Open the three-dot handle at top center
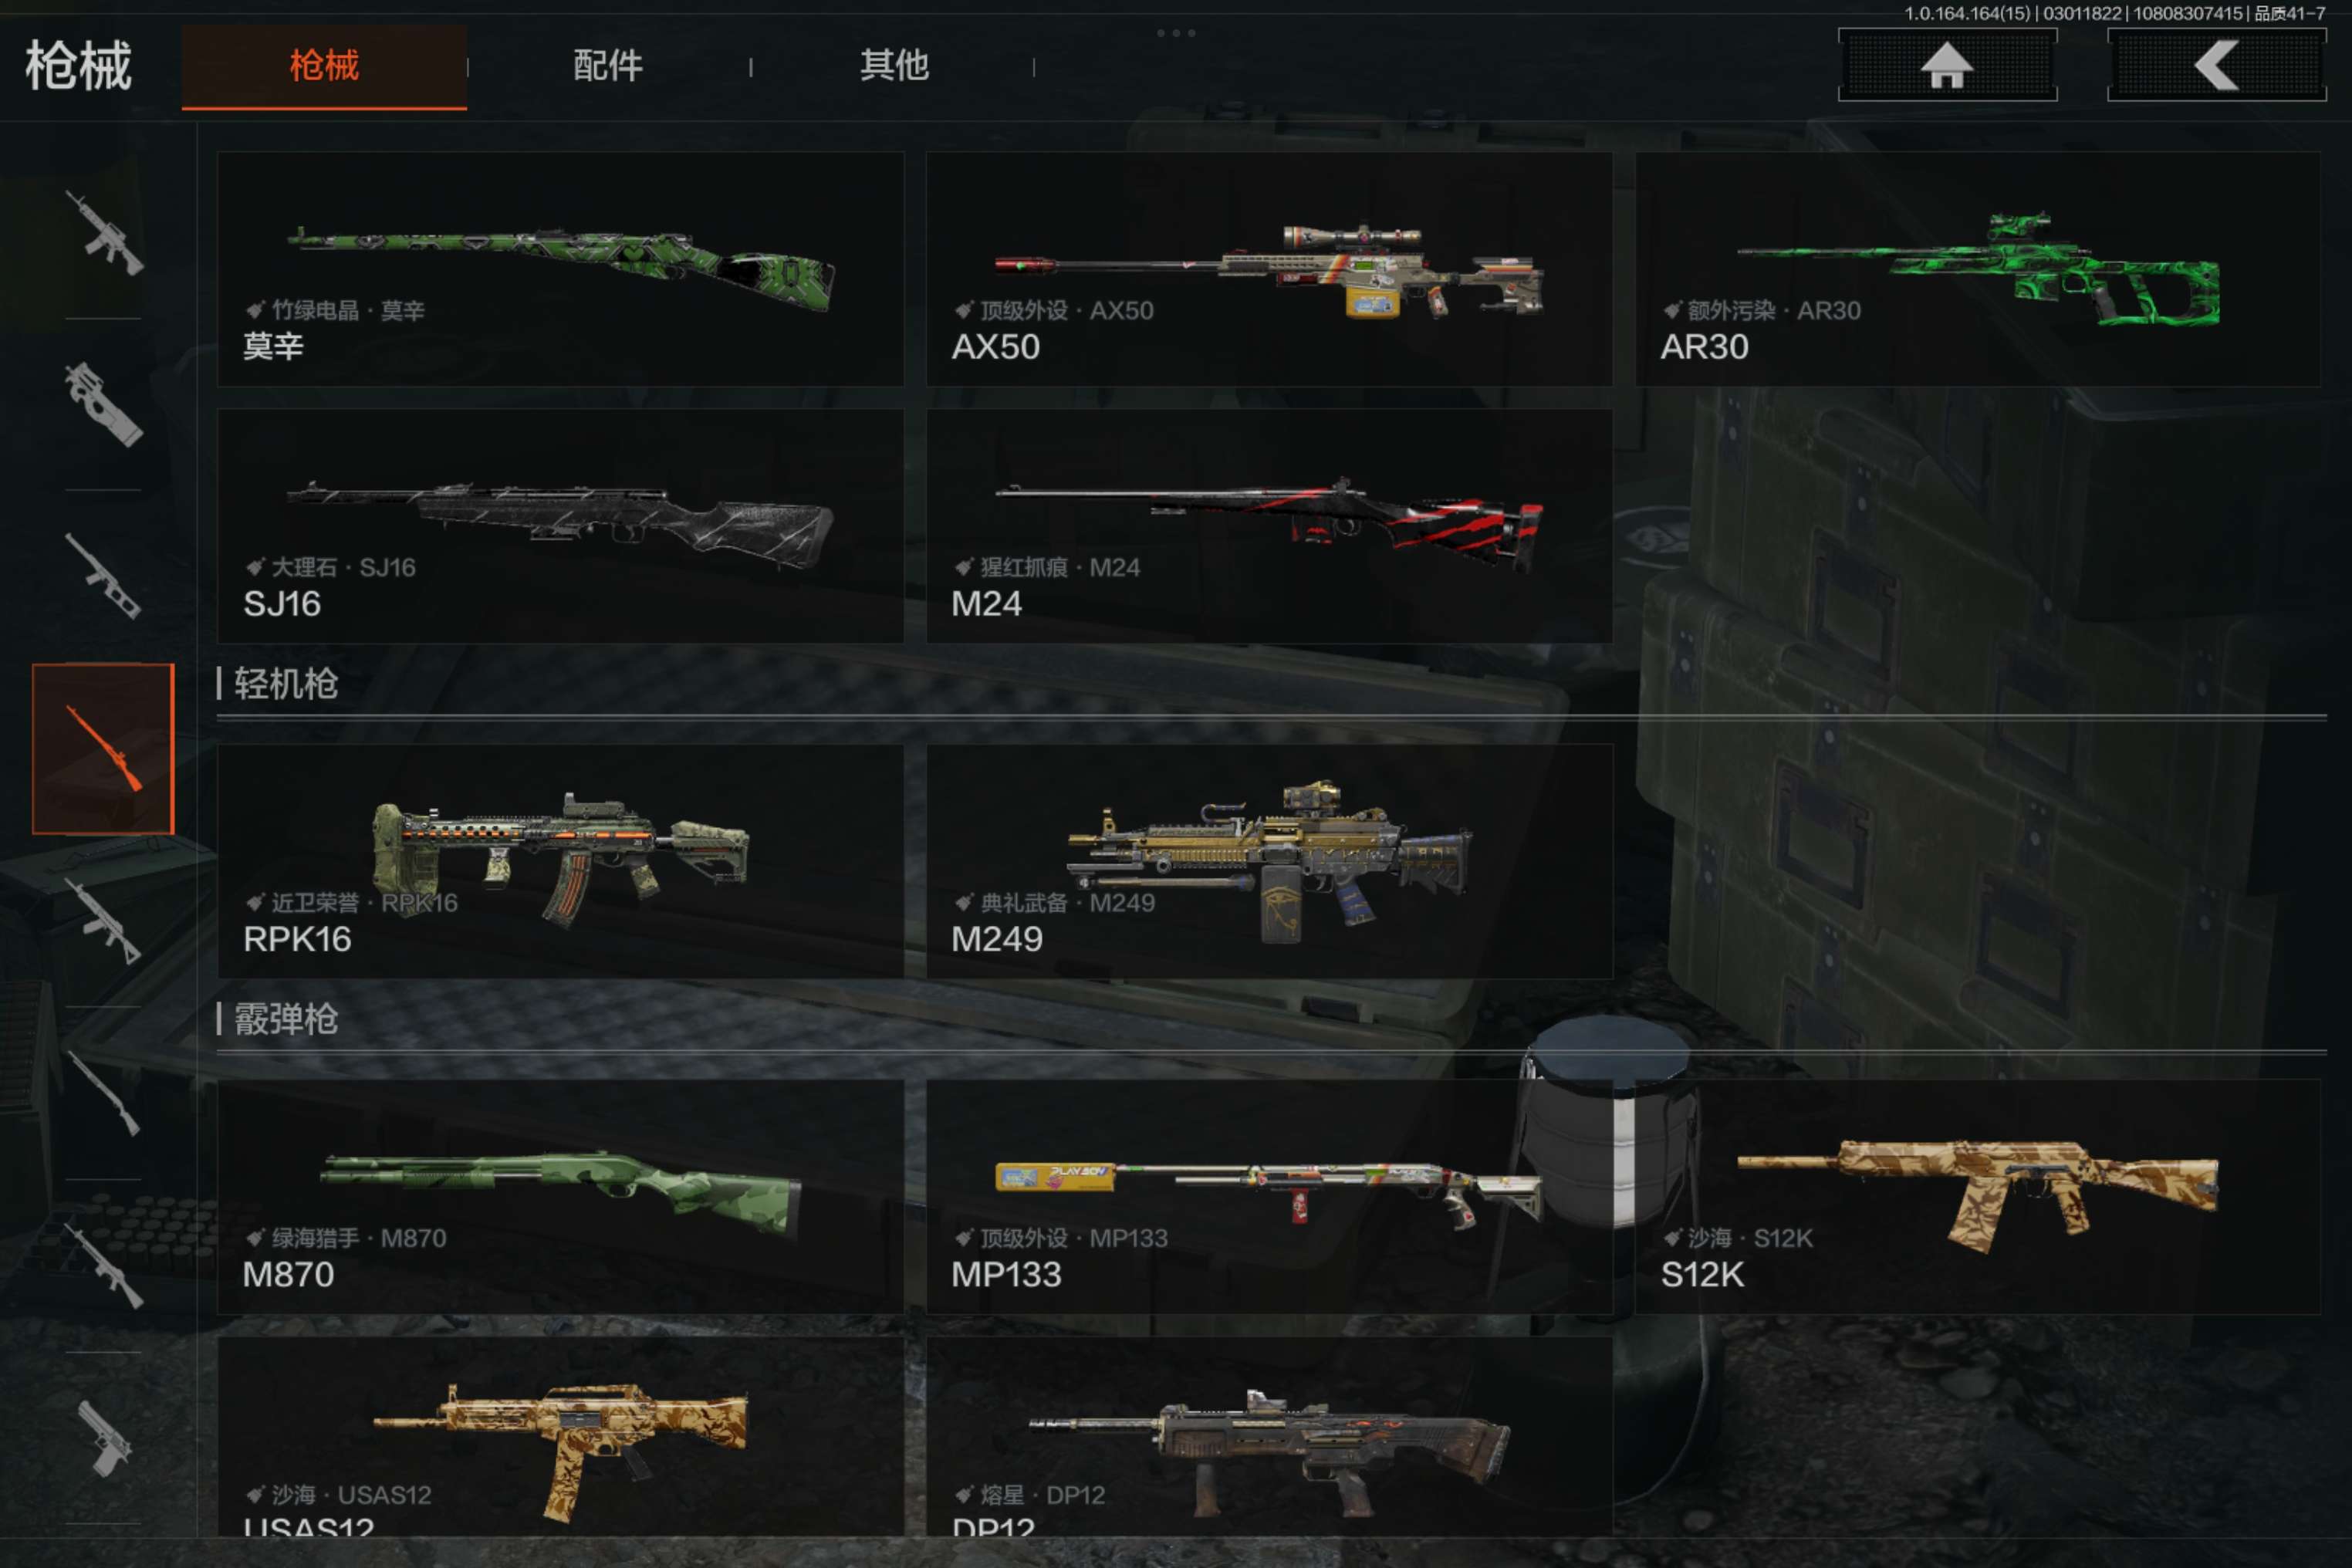This screenshot has width=2352, height=1568. point(1176,33)
